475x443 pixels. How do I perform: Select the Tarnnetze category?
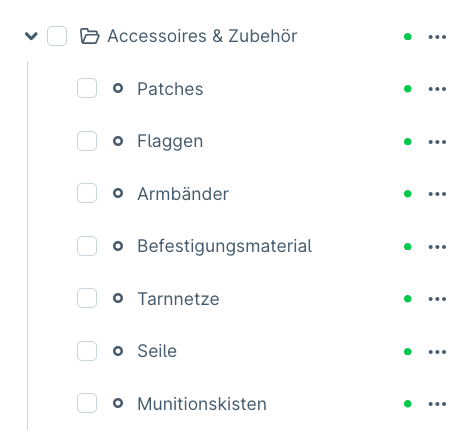tap(178, 299)
